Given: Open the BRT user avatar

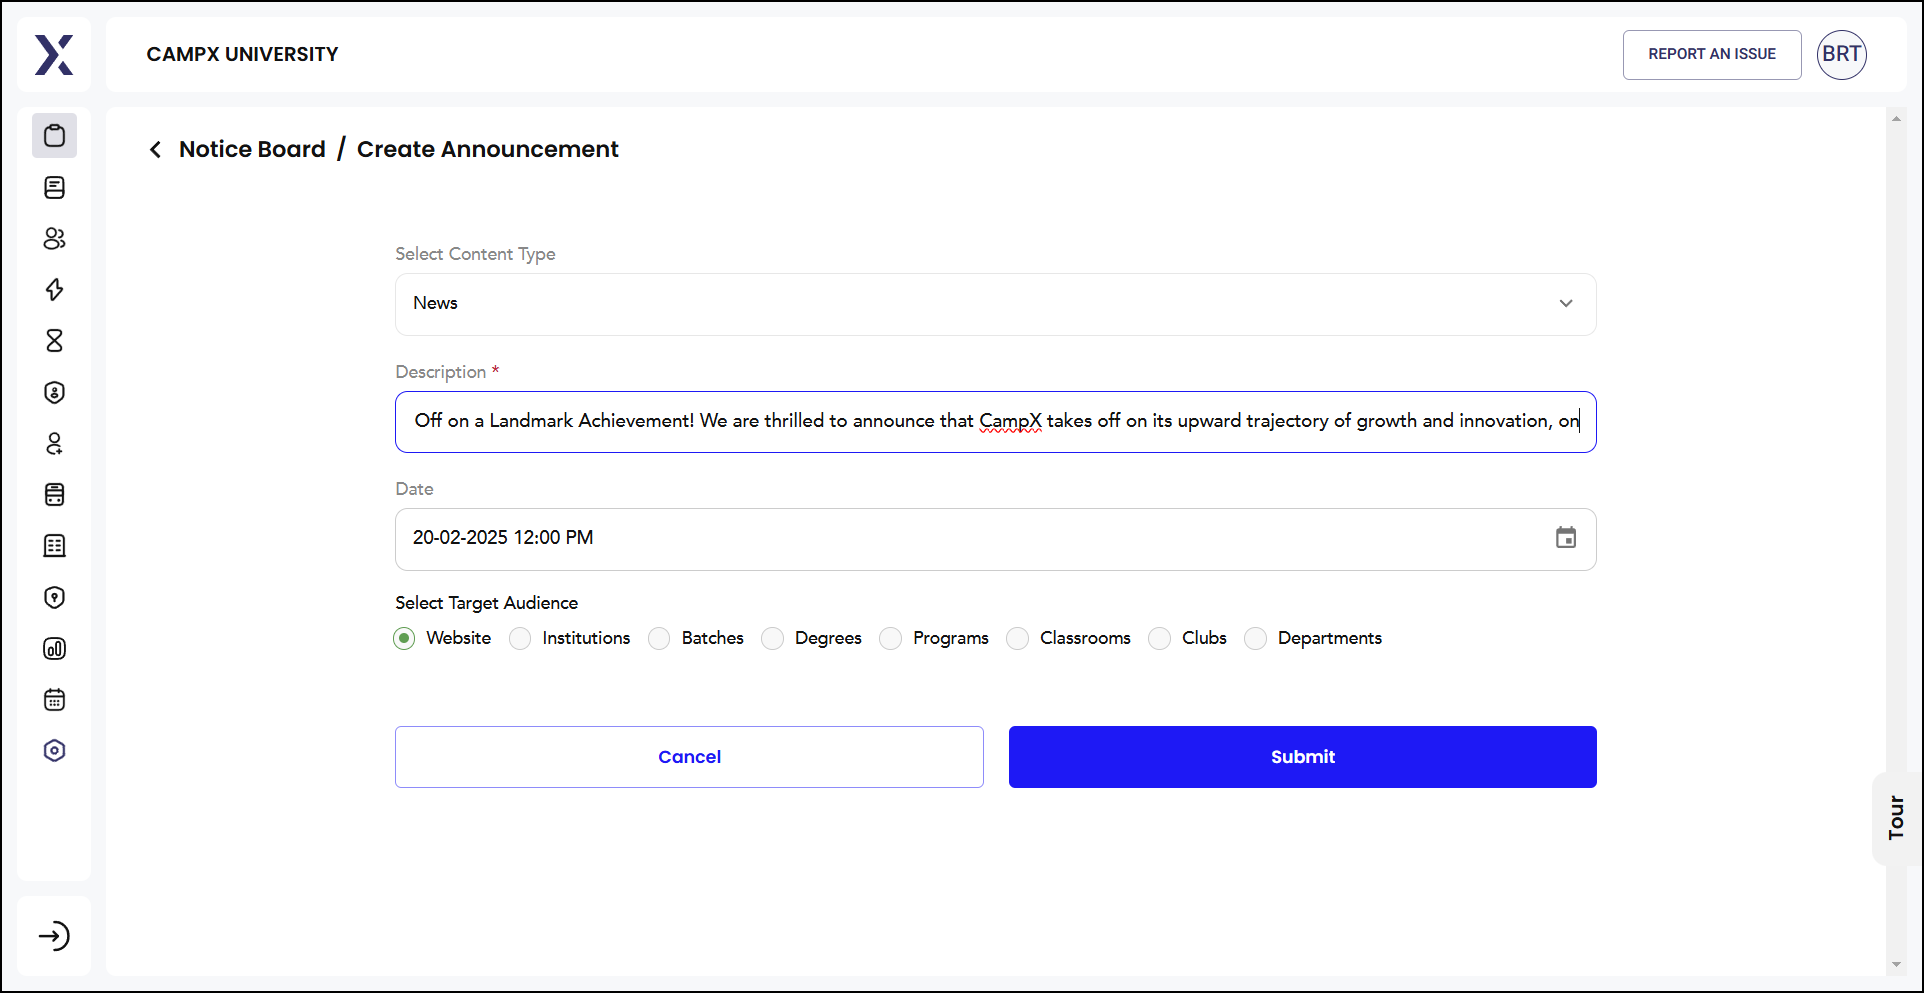Looking at the screenshot, I should click(1841, 54).
